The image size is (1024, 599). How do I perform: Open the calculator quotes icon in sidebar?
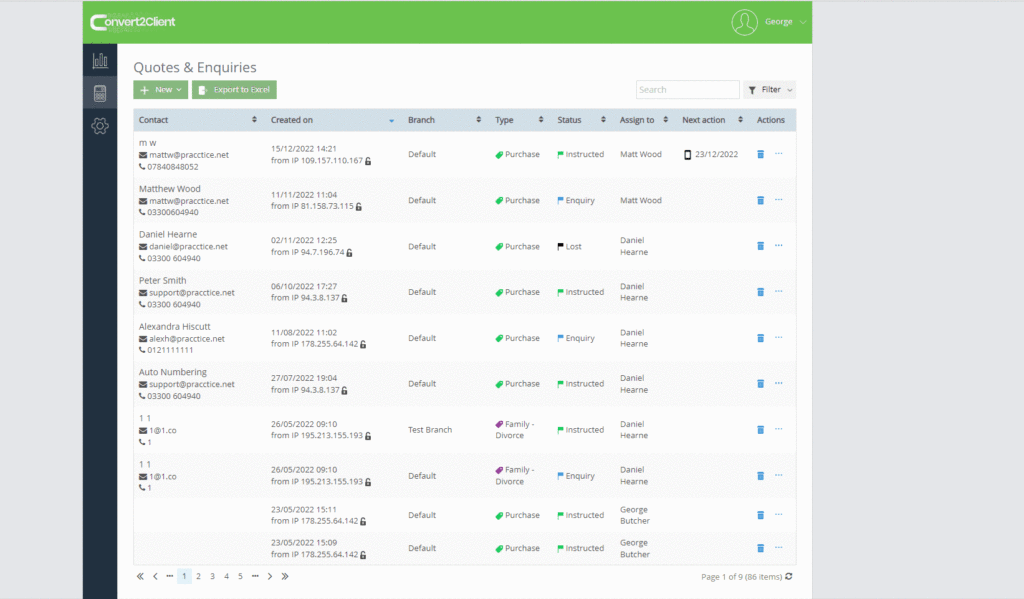click(x=100, y=93)
